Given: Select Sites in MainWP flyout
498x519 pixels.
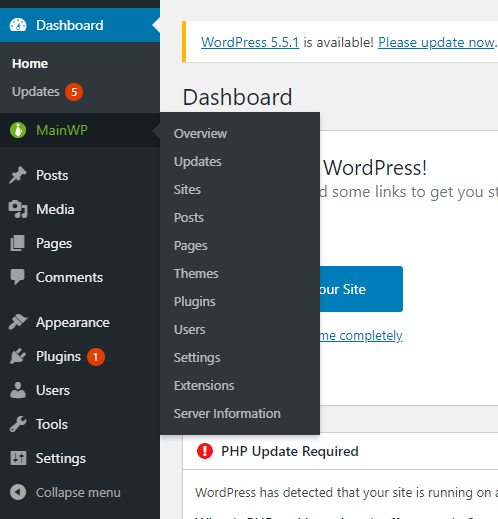Looking at the screenshot, I should (x=187, y=190).
